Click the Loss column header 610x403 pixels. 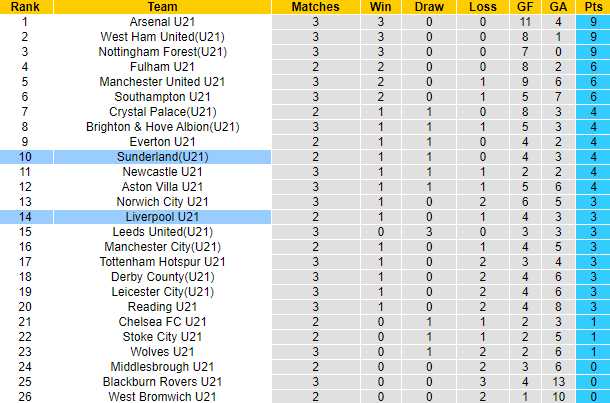coord(483,6)
